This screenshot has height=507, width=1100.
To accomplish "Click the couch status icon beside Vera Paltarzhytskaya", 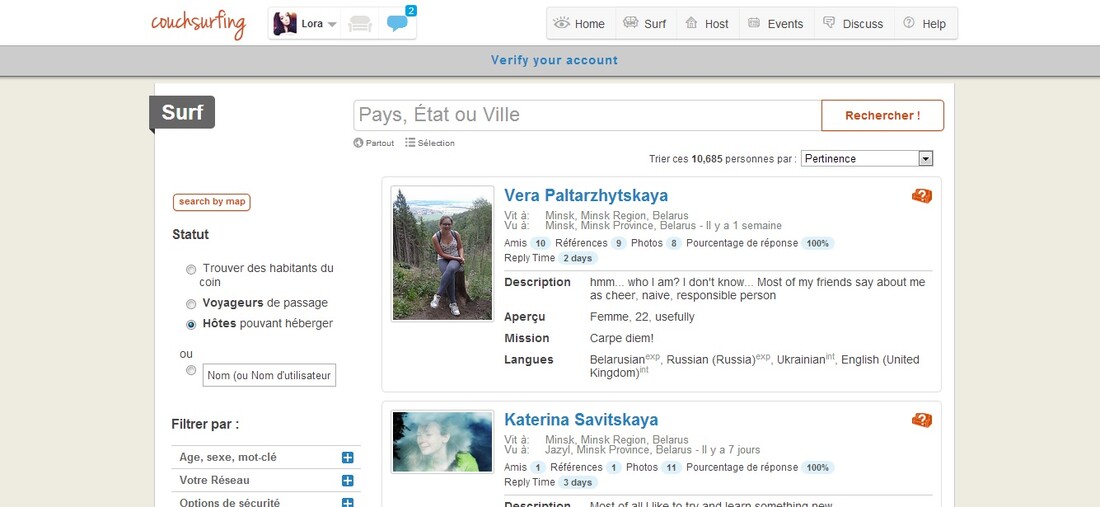I will pyautogui.click(x=921, y=196).
